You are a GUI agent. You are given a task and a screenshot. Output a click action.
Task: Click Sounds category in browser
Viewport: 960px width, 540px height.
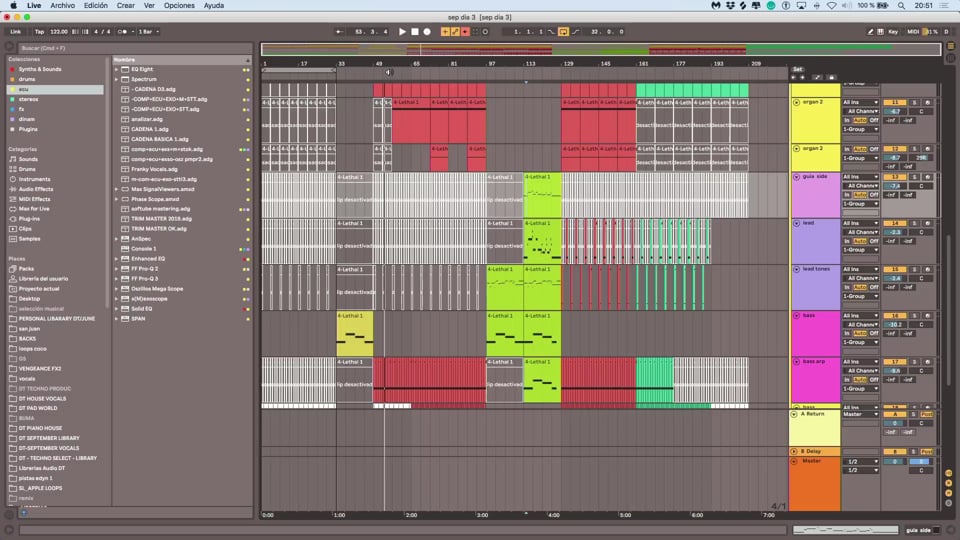28,159
